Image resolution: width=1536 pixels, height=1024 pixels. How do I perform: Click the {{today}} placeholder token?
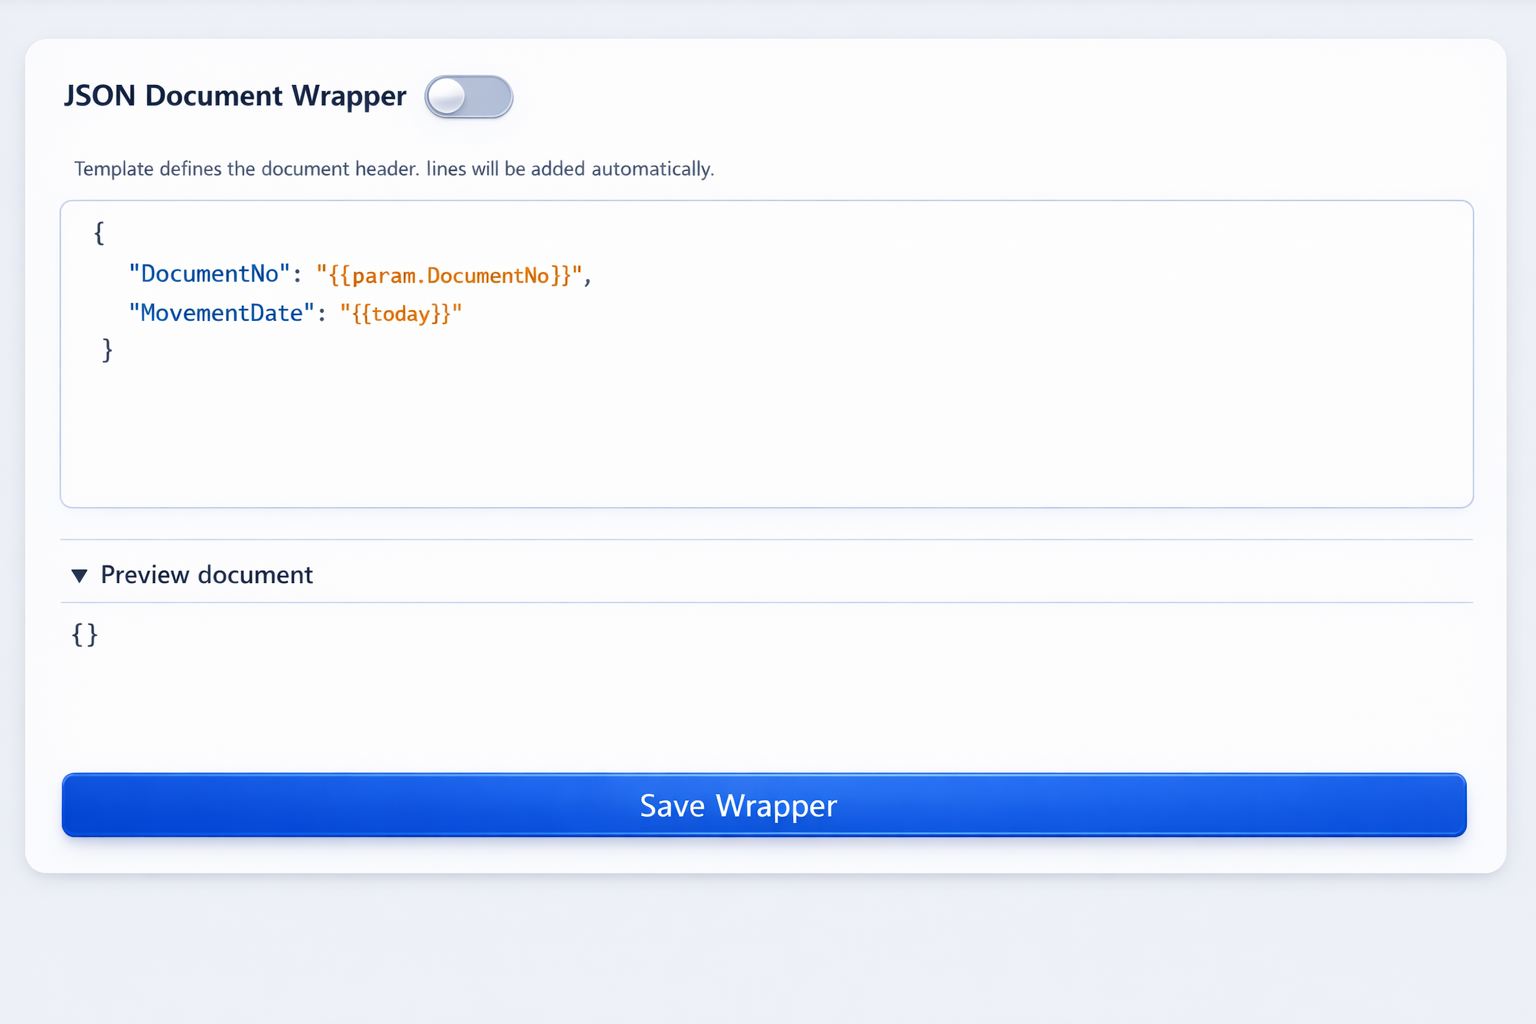click(x=401, y=313)
